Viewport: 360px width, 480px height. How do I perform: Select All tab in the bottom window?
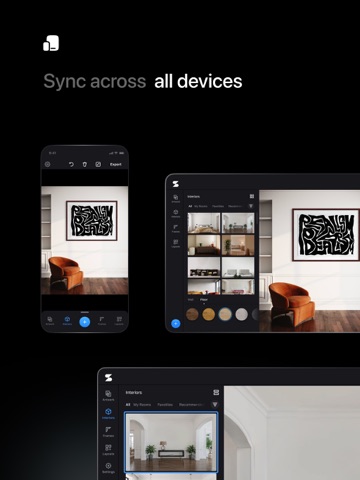click(x=128, y=405)
